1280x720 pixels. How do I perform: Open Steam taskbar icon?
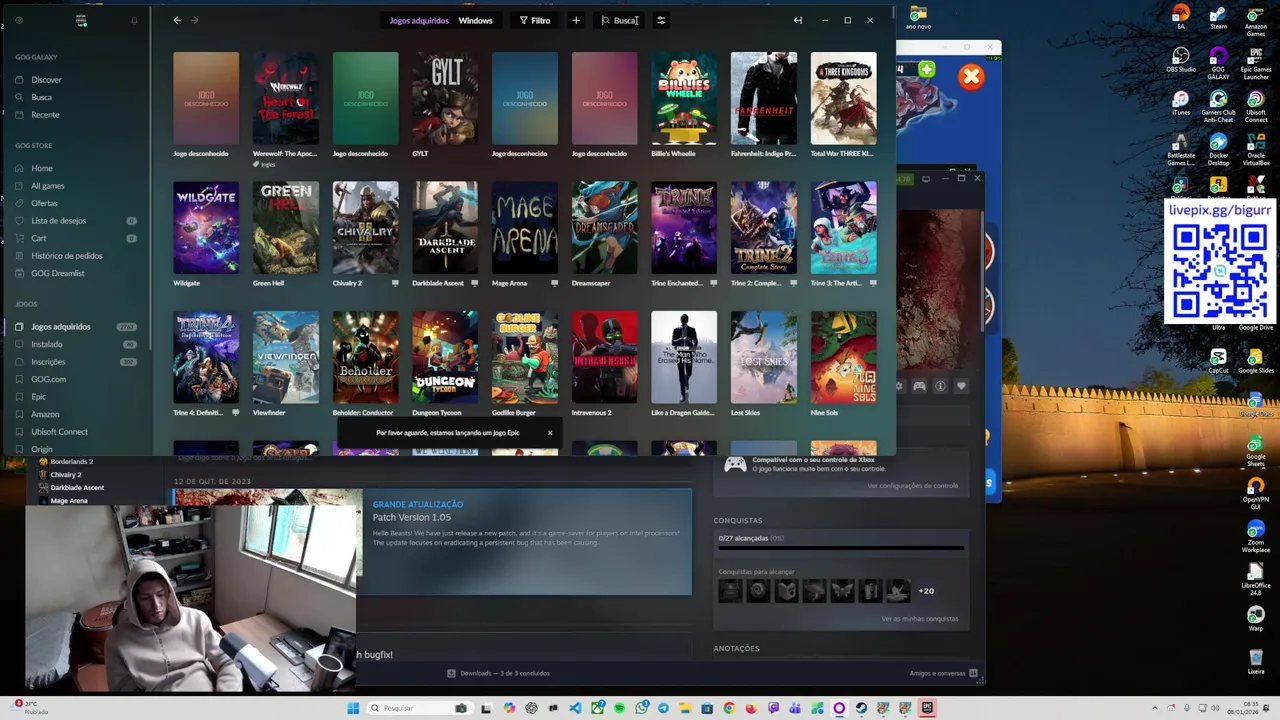click(861, 708)
